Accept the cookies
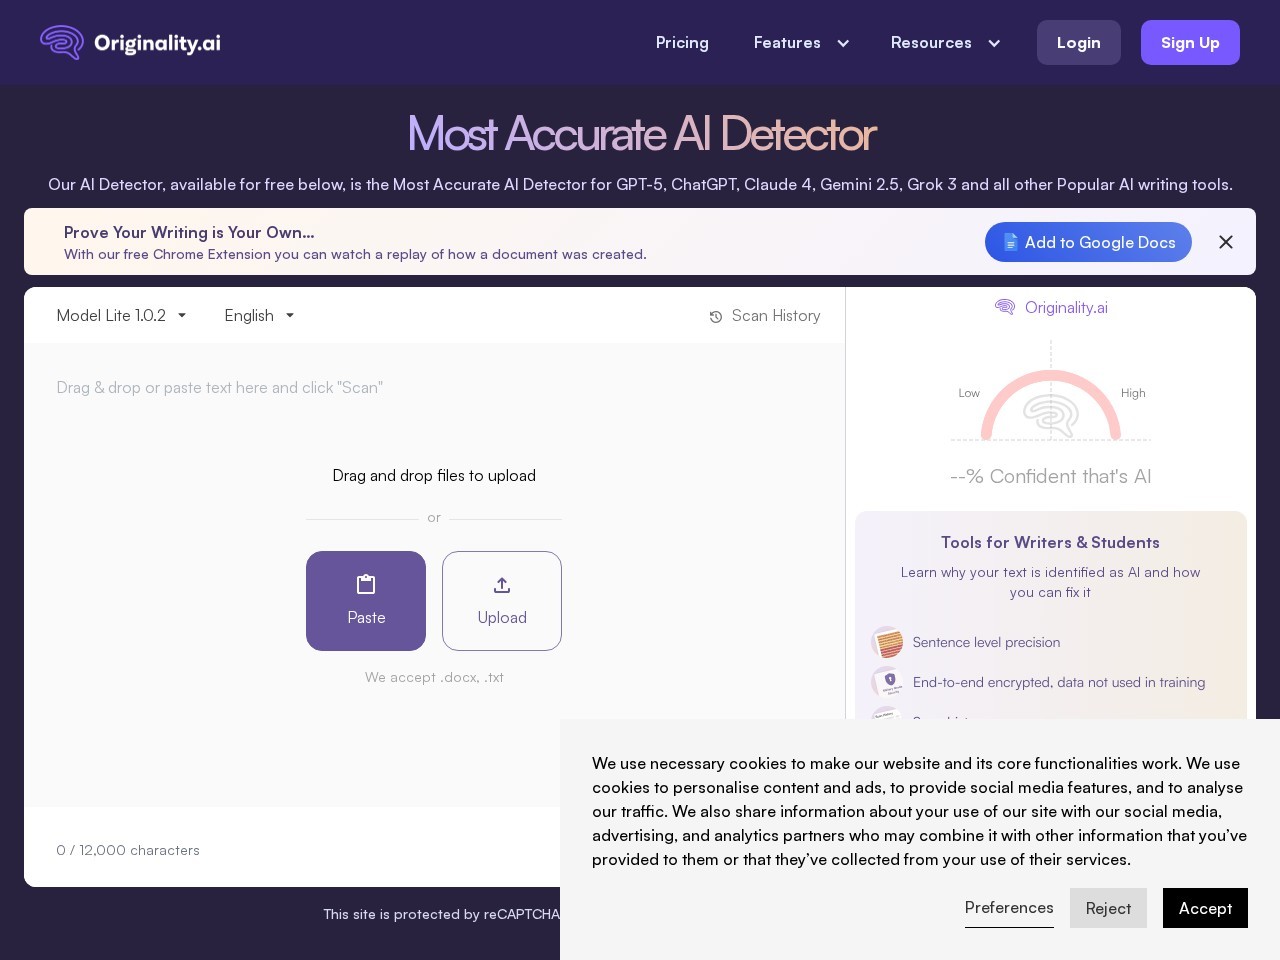Screen dimensions: 1280x960 [1205, 908]
